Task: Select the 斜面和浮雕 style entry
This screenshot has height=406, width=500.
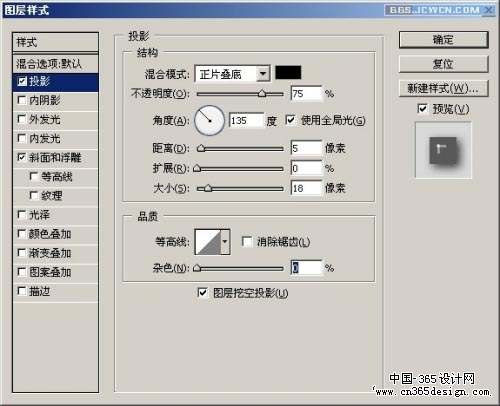Action: coord(55,158)
